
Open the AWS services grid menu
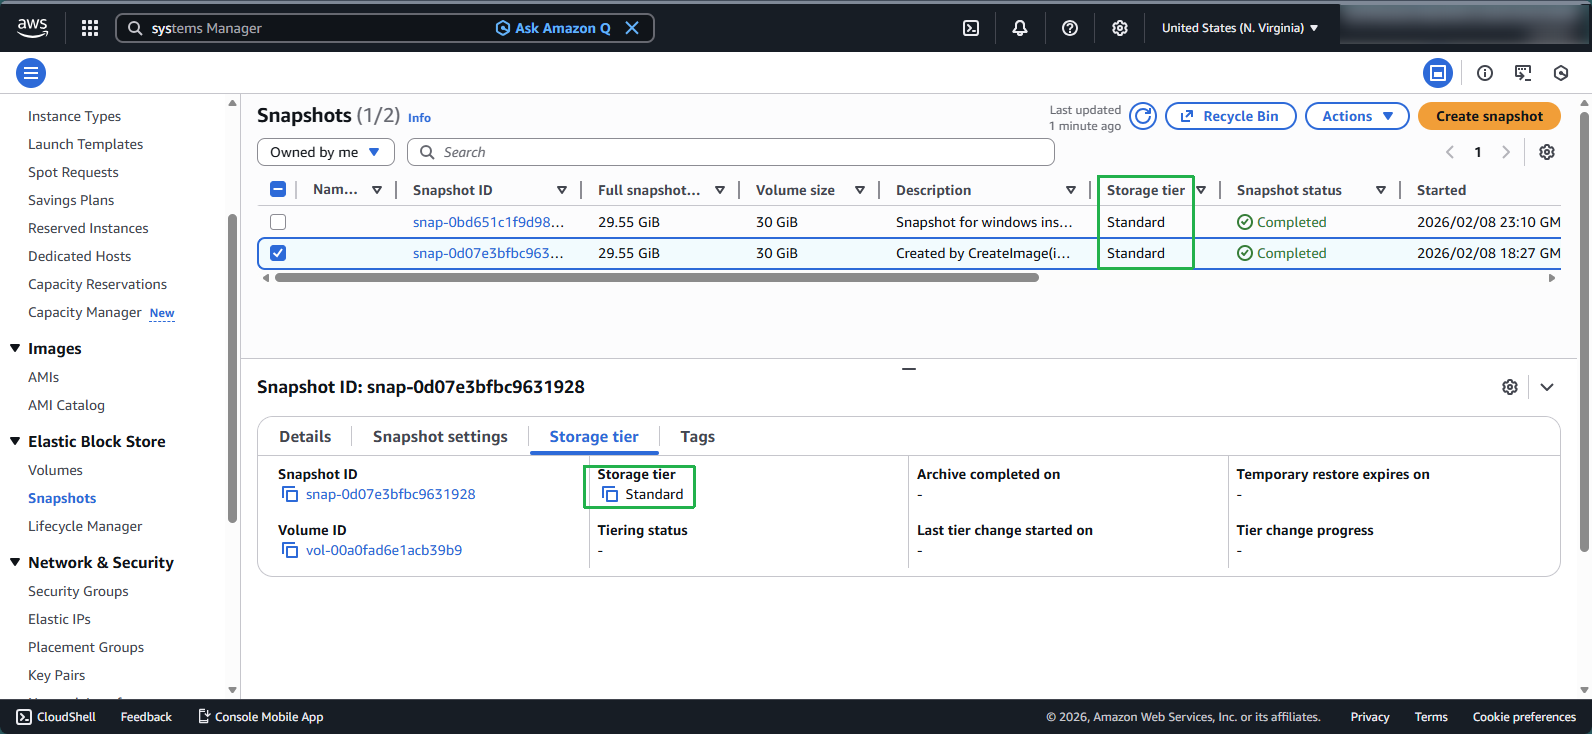pos(90,28)
